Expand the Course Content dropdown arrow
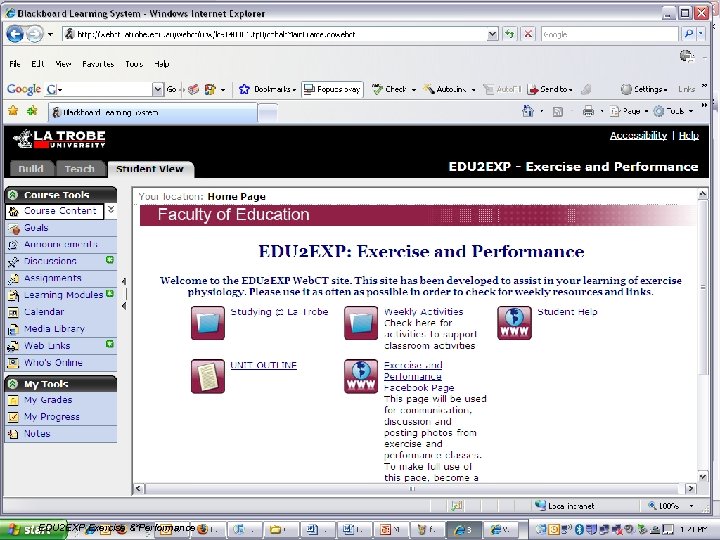This screenshot has height=540, width=720. point(111,210)
